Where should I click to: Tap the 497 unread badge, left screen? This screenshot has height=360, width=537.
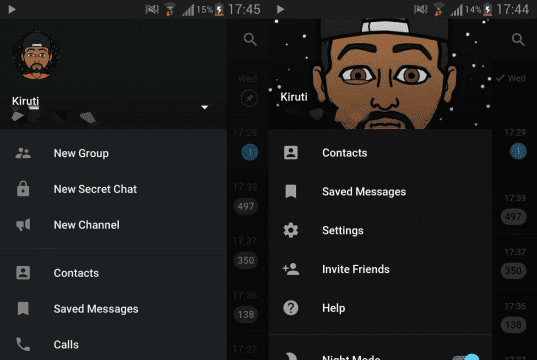246,207
